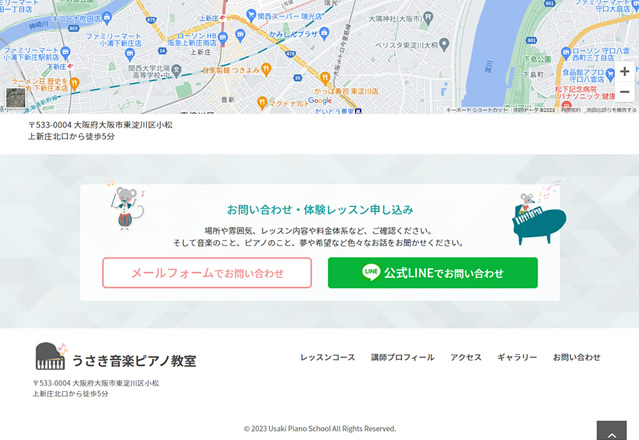The width and height of the screenshot is (639, 440).
Task: Click the ファミリーマート 小浦下新庄駅前店 pin
Action: pos(65,53)
